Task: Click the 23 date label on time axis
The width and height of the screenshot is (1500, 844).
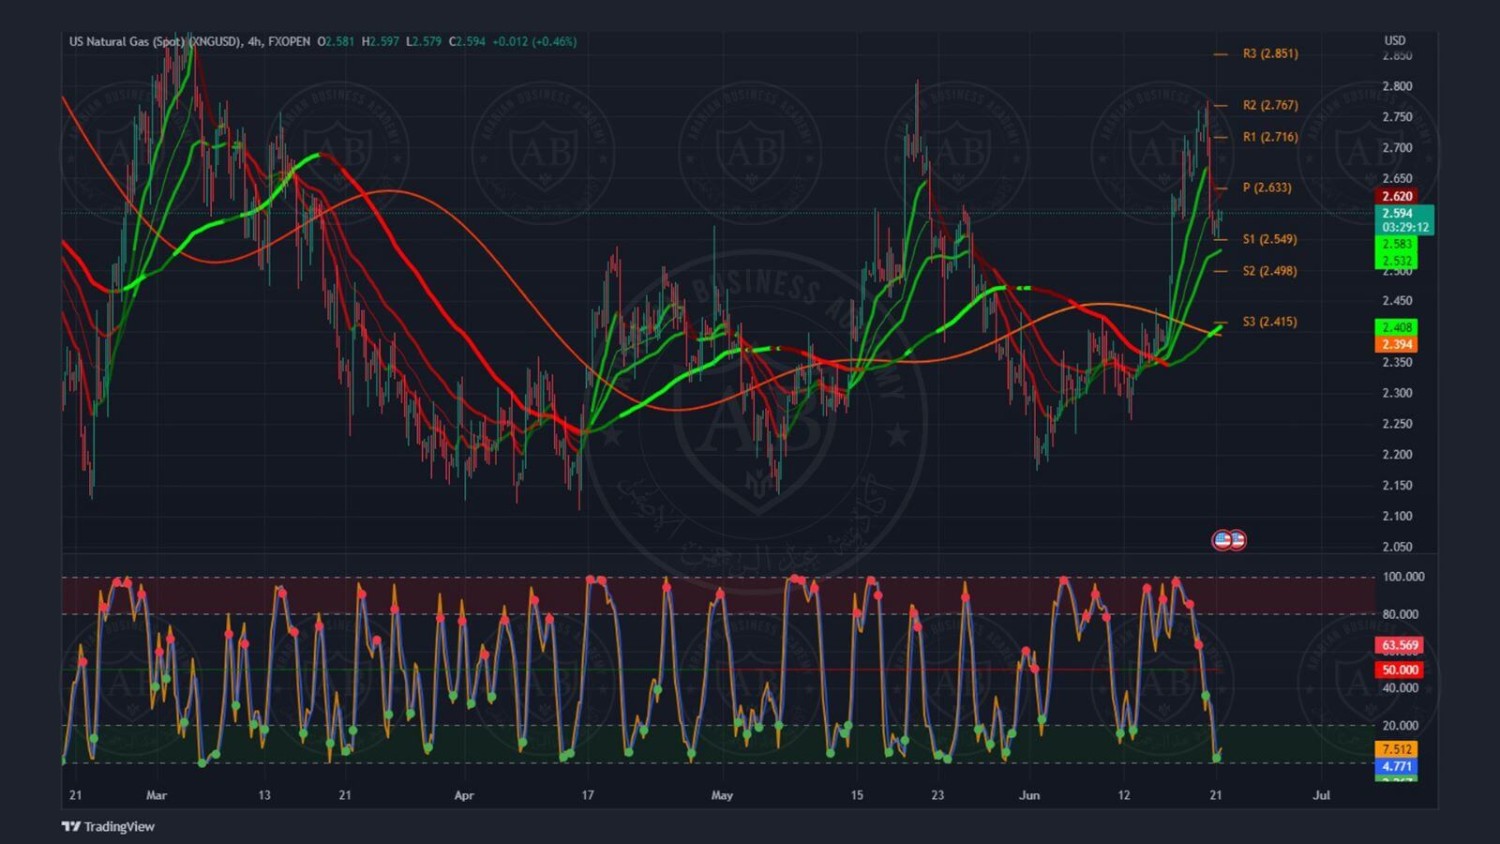Action: 937,796
